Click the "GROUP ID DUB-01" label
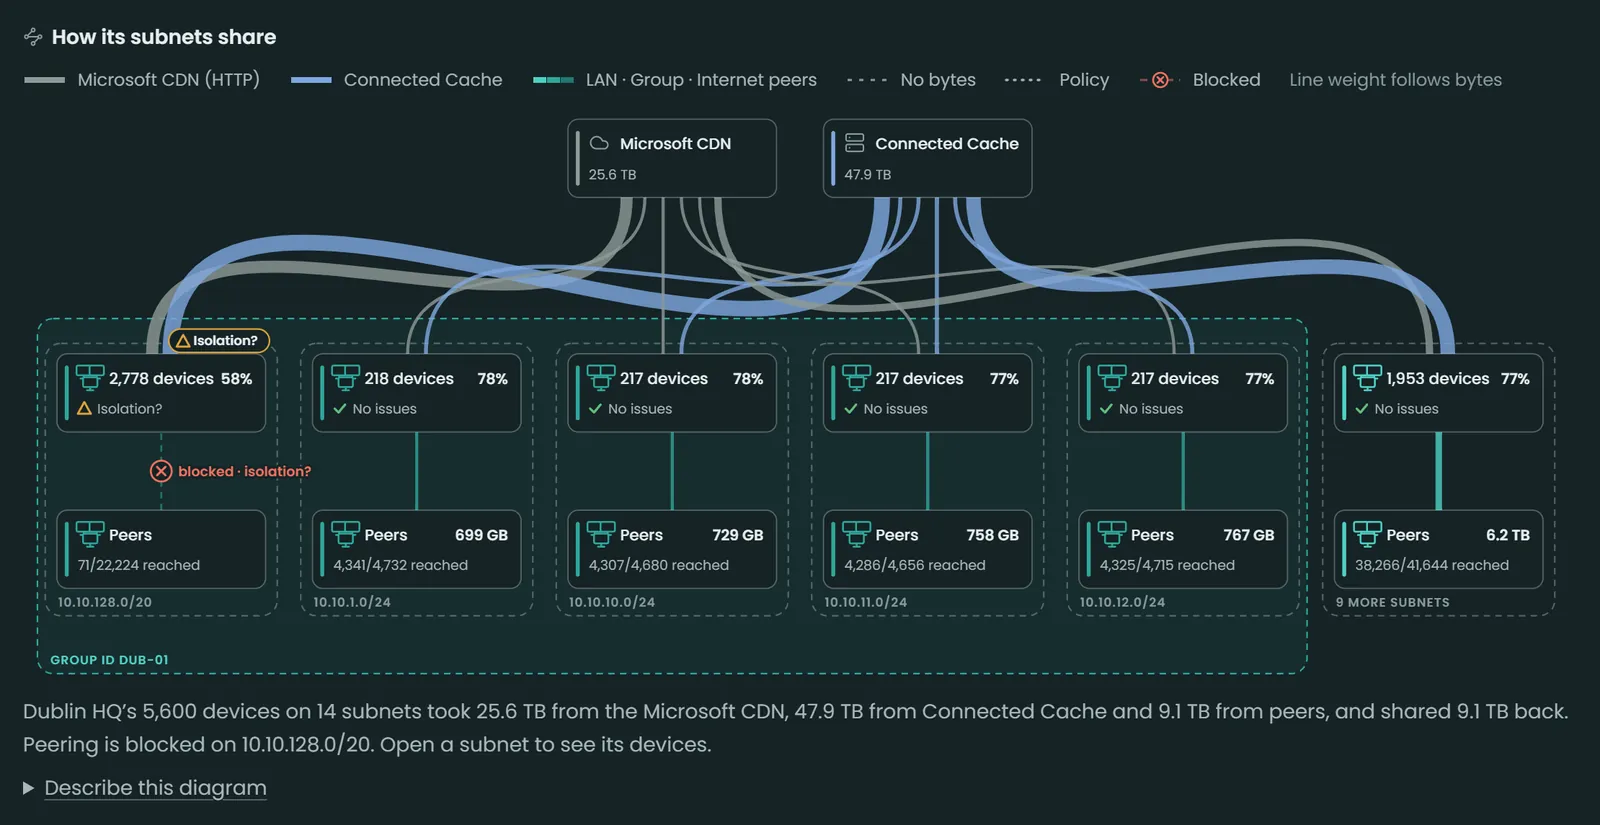The image size is (1600, 825). [x=110, y=660]
